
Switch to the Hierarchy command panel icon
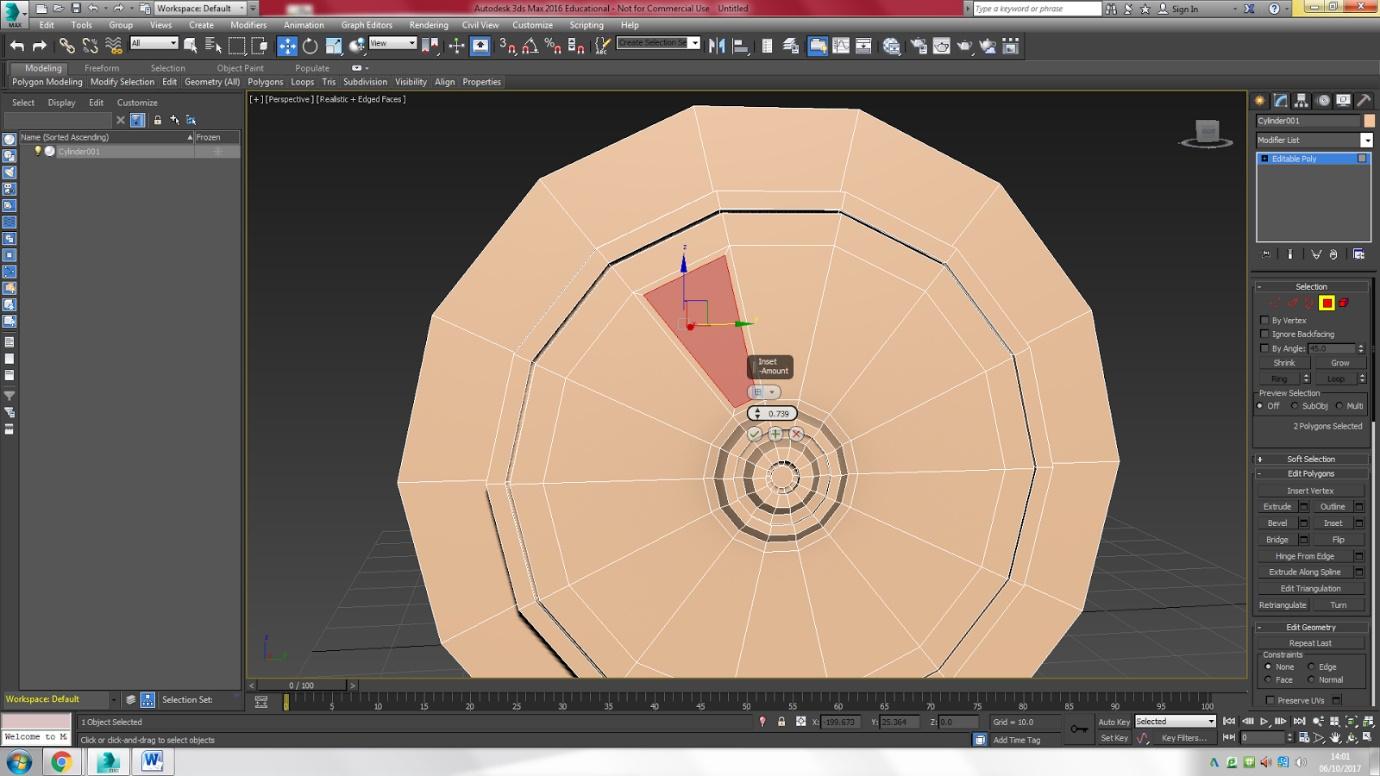click(x=1302, y=101)
